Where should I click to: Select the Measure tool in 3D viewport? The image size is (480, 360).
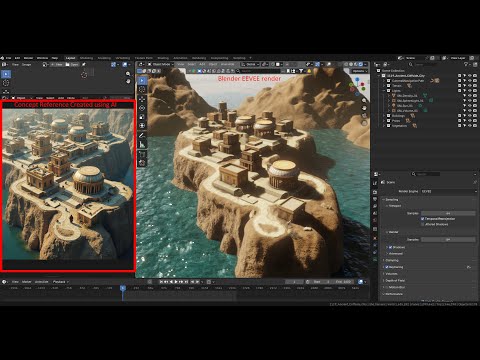(x=142, y=144)
